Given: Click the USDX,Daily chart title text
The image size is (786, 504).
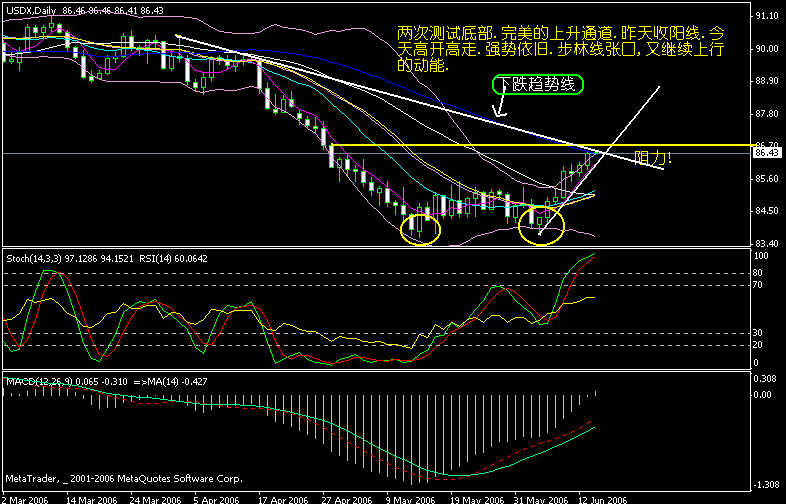Looking at the screenshot, I should [32, 10].
